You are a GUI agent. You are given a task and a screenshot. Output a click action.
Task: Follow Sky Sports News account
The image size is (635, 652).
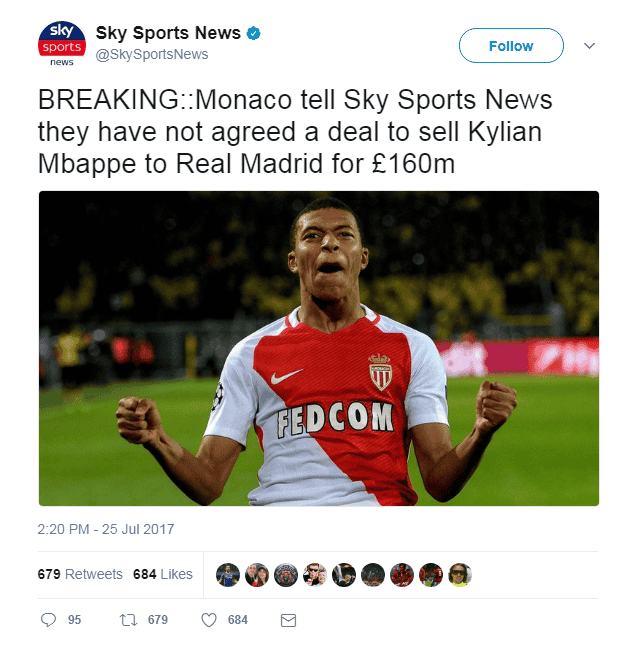coord(511,46)
